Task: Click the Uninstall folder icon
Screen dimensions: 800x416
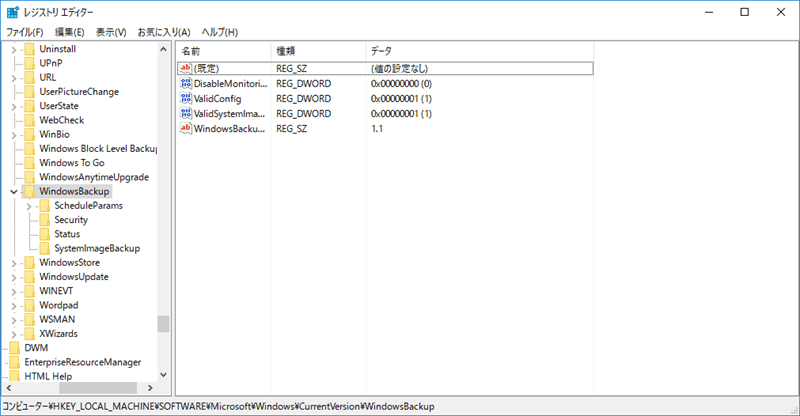Action: (30, 49)
